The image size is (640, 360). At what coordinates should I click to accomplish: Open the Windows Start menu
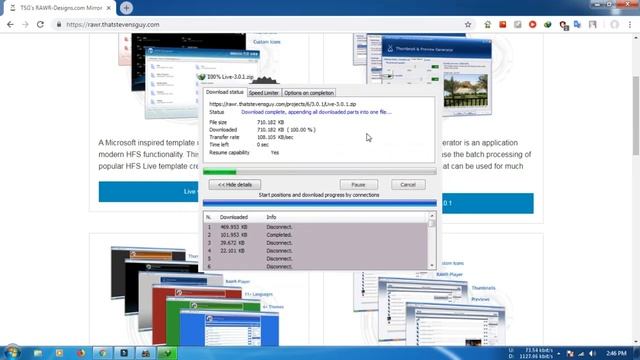click(x=12, y=352)
